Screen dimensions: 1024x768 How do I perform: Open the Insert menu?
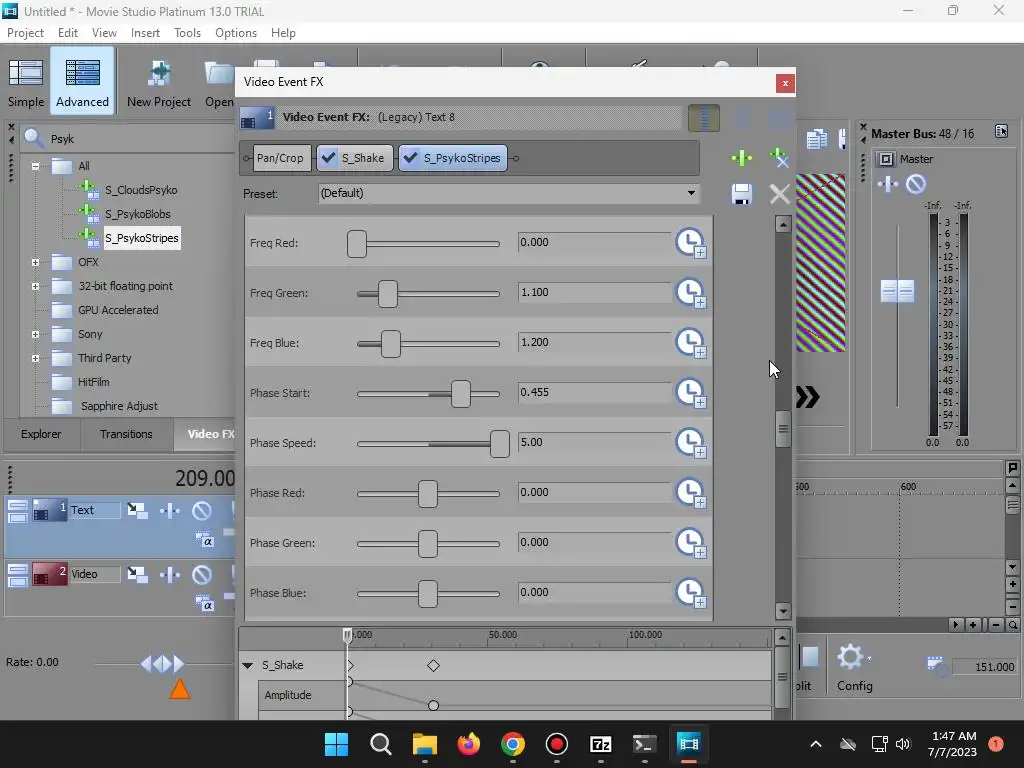pyautogui.click(x=145, y=33)
